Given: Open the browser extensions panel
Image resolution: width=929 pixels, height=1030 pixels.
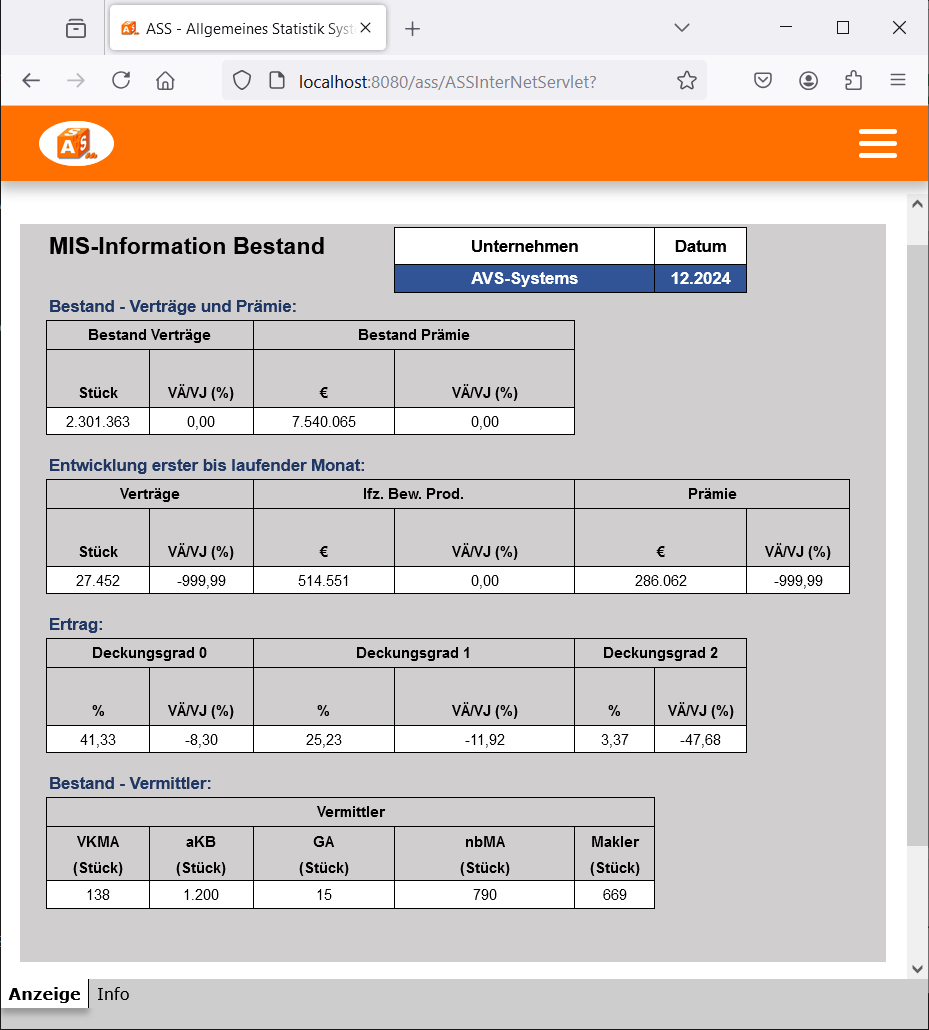Looking at the screenshot, I should coord(853,81).
